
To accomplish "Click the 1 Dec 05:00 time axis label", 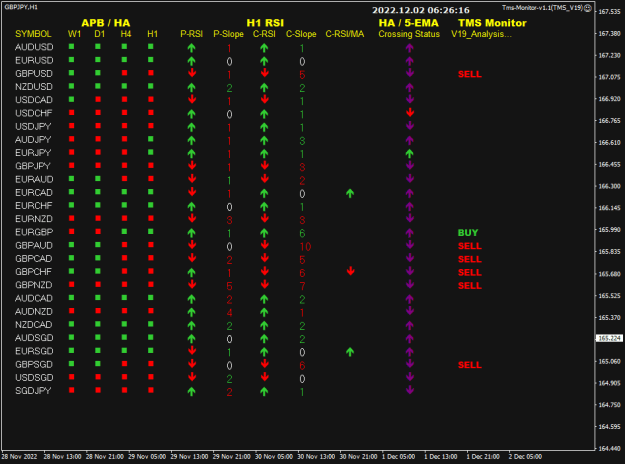I will (398, 456).
